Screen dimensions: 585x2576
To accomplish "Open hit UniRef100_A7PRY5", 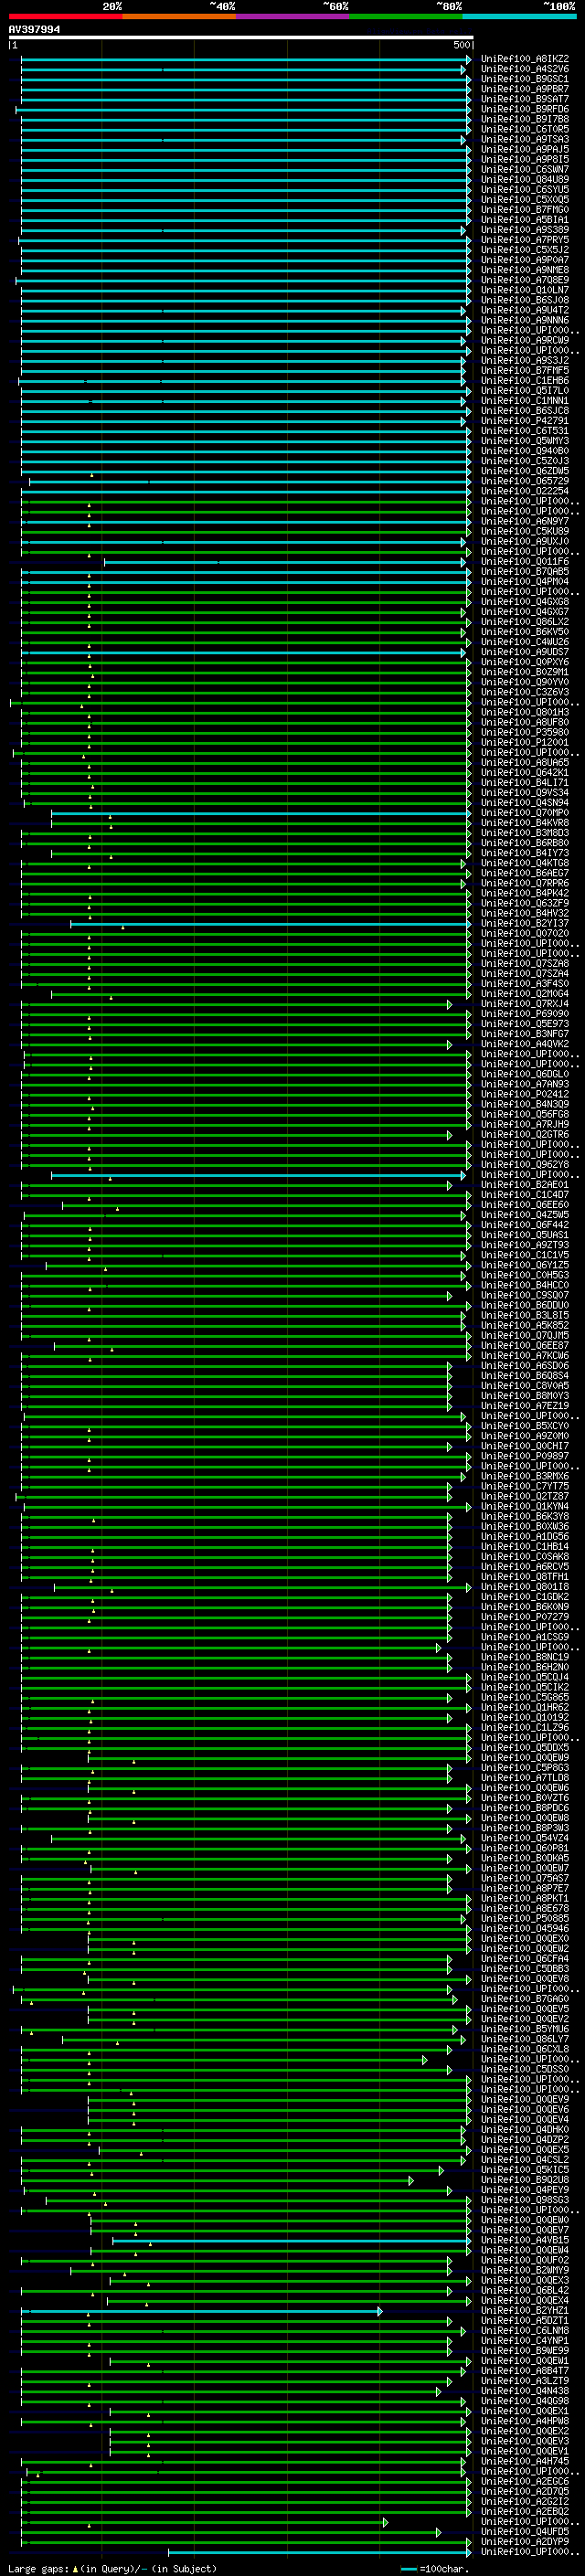I will [x=525, y=240].
